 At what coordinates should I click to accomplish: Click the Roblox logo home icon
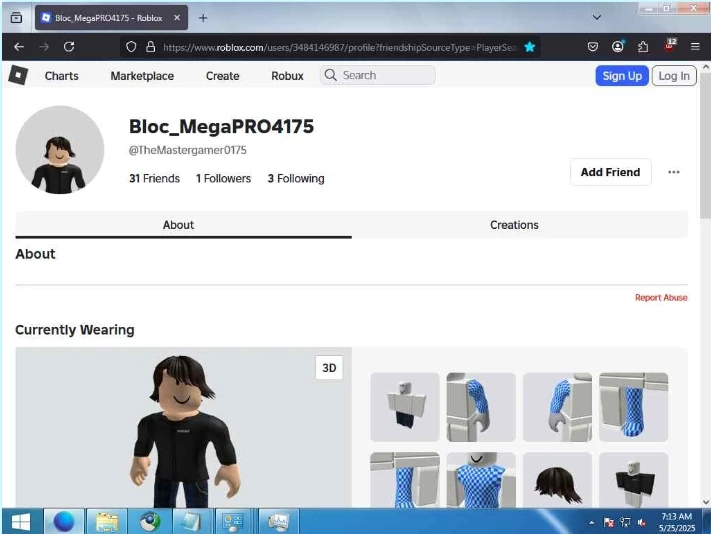[18, 75]
